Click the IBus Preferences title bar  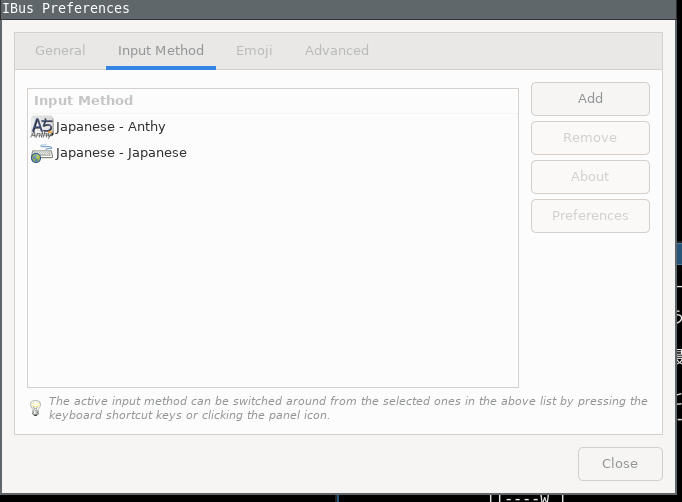click(x=339, y=9)
